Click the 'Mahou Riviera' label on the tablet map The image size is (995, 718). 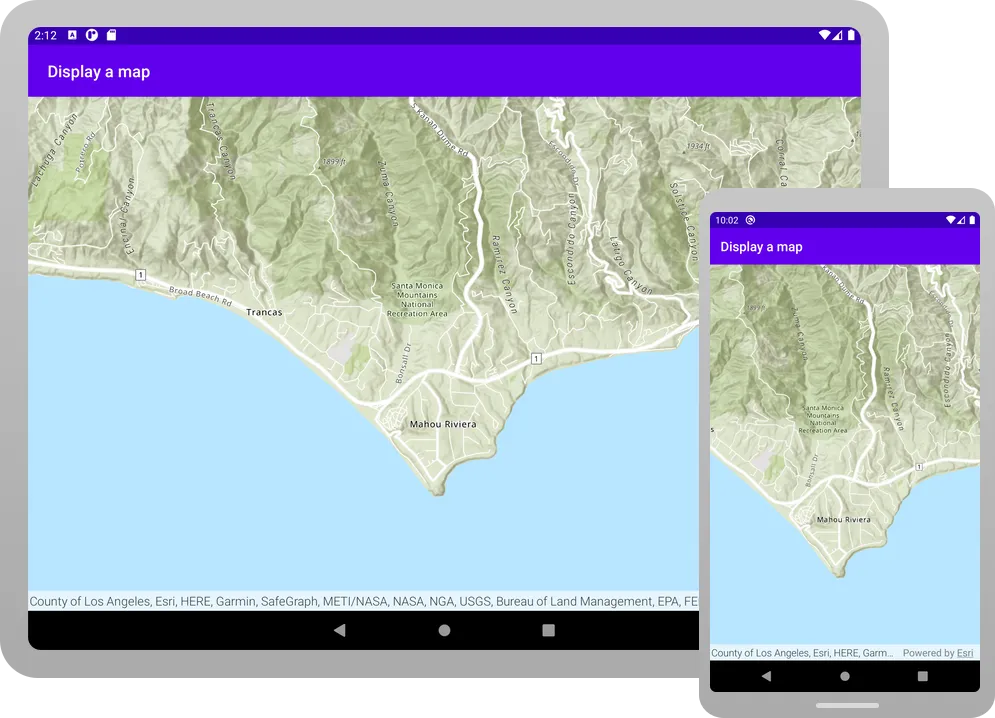[x=443, y=424]
